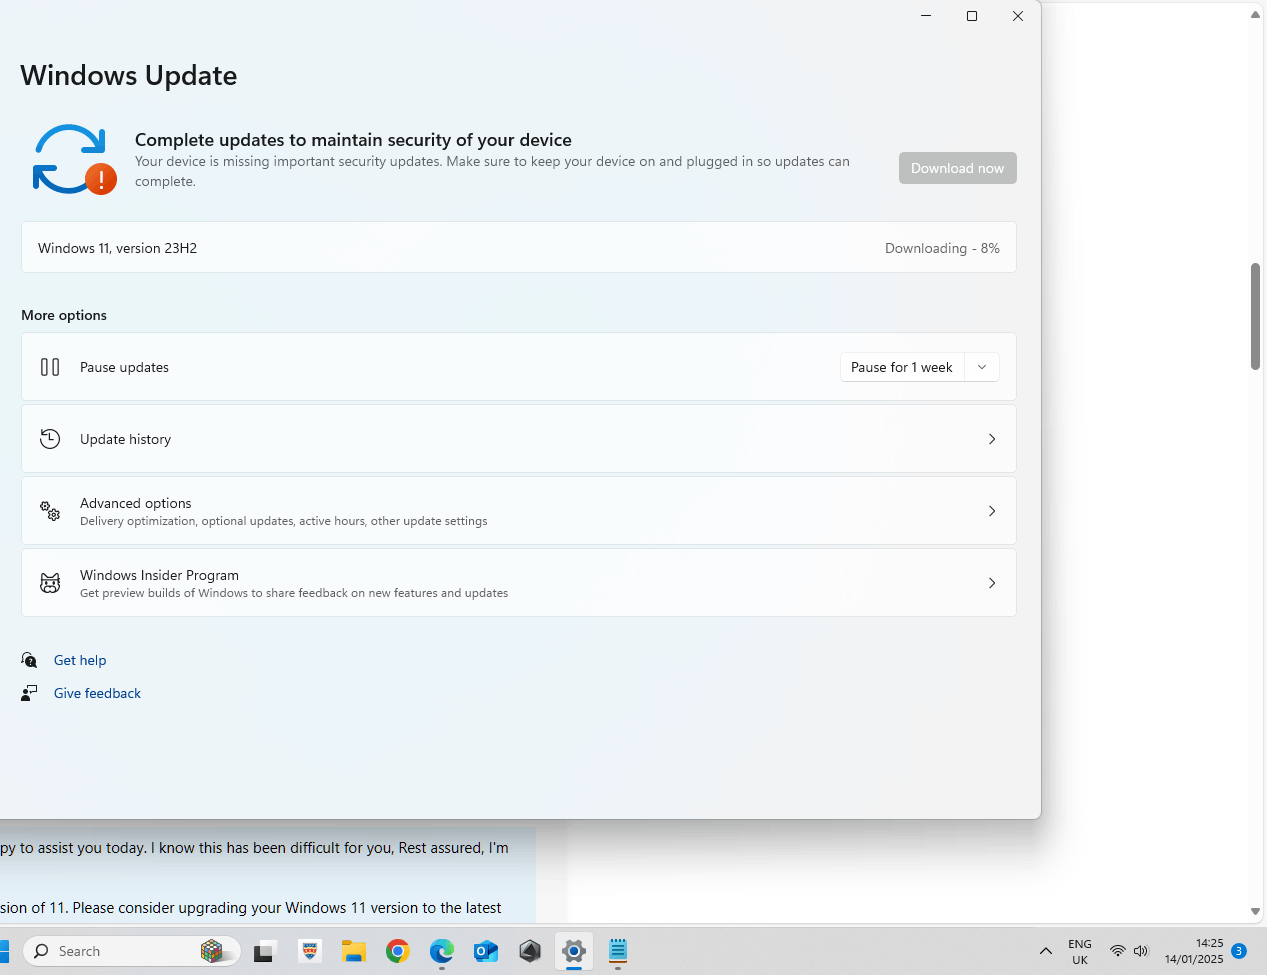
Task: Click the Download now button
Action: click(x=957, y=168)
